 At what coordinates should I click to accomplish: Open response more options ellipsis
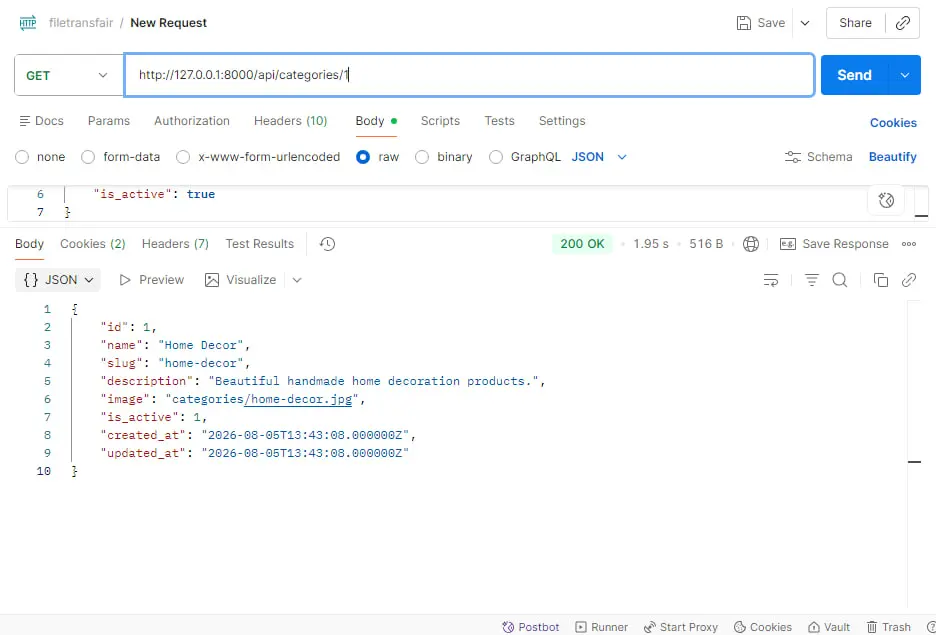909,243
